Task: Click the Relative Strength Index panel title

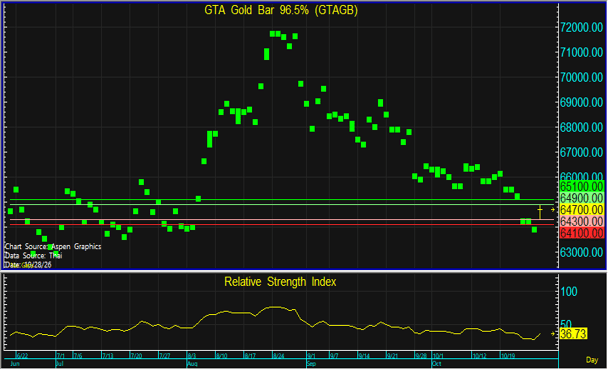Action: pos(280,282)
